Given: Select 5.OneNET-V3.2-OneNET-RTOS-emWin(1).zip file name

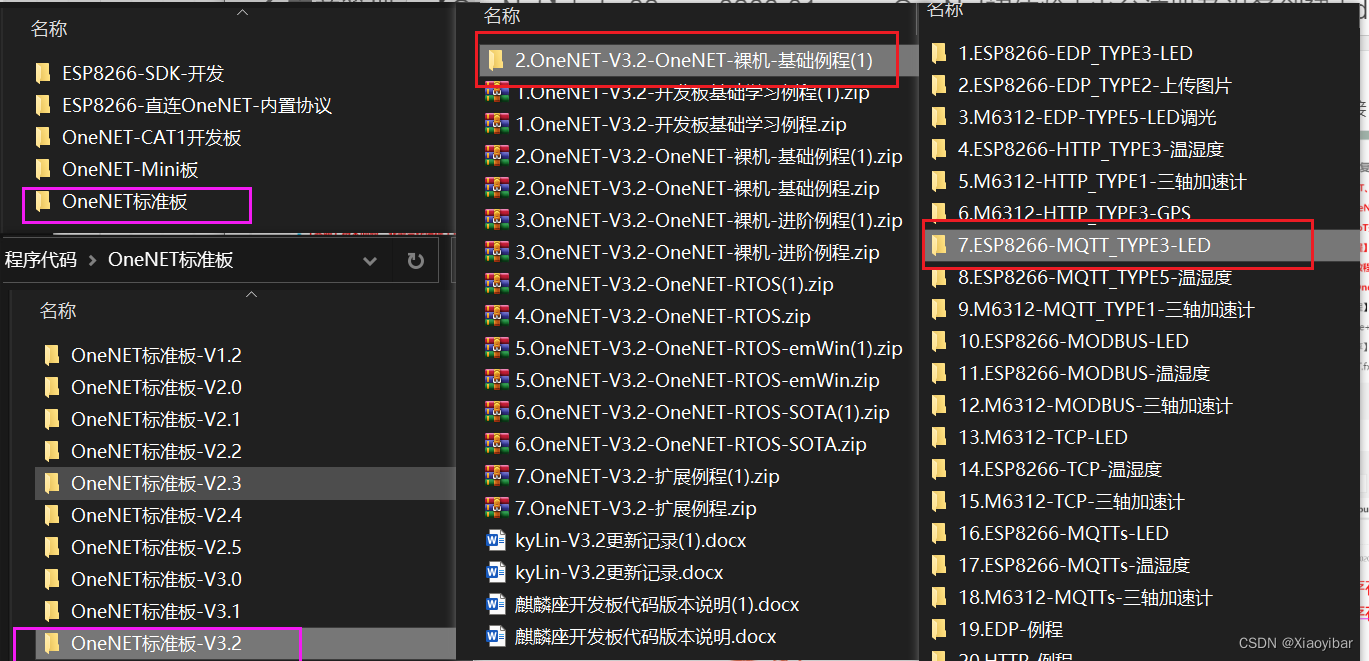Looking at the screenshot, I should pos(709,348).
